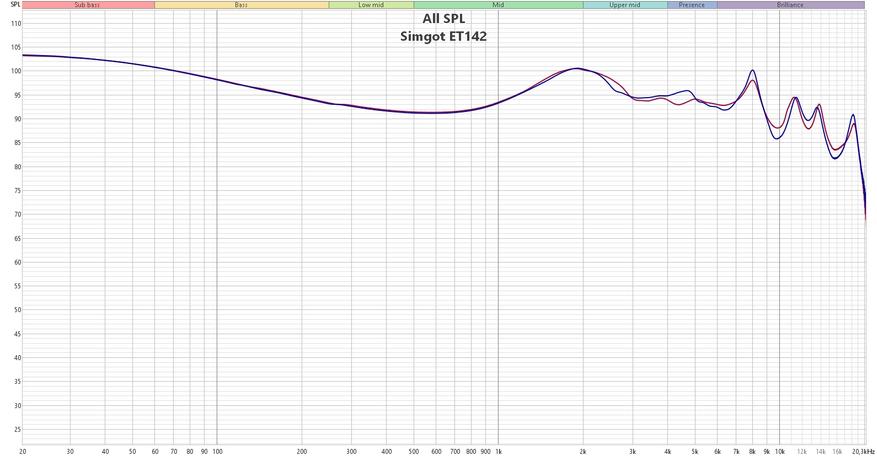This screenshot has height=458, width=877.
Task: Click the 700 Hz frequency axis label
Action: pyautogui.click(x=455, y=451)
